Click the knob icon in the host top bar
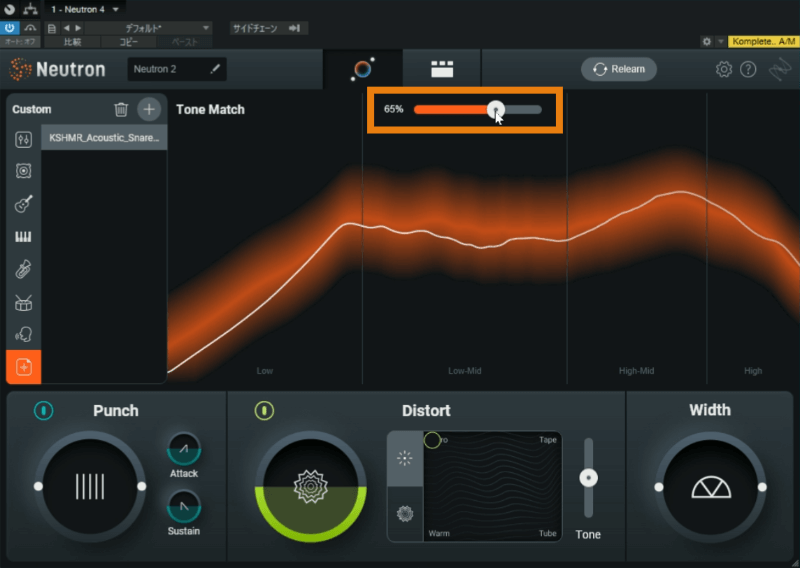800x568 pixels. pyautogui.click(x=9, y=9)
